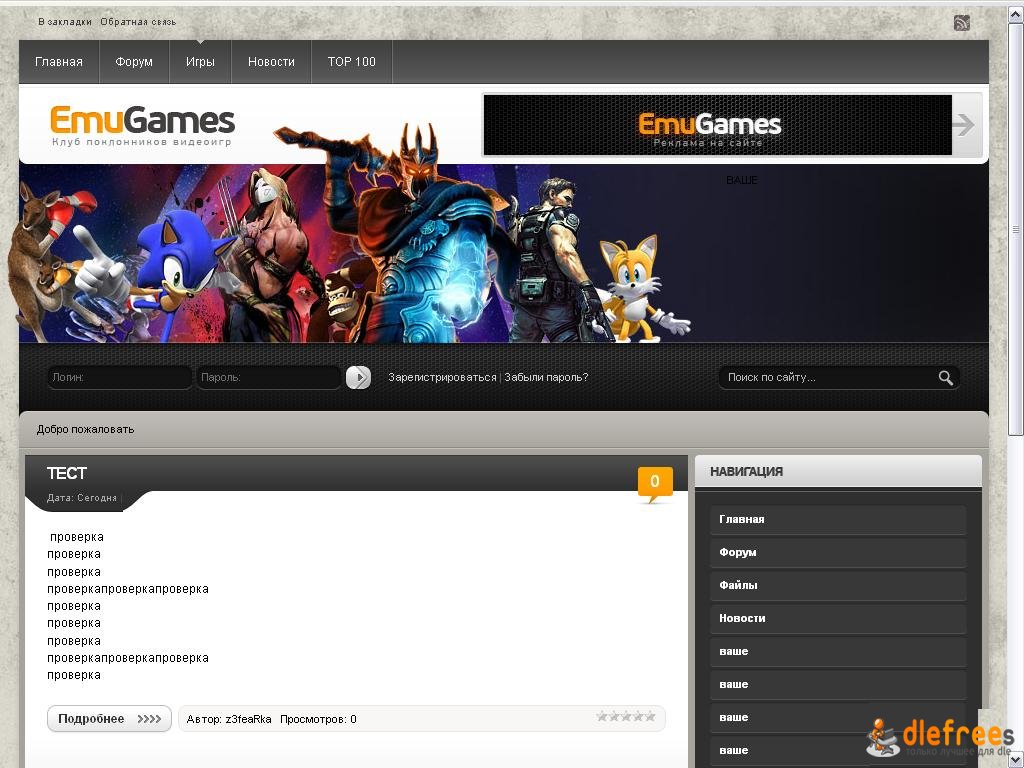Click the search magnifying glass icon

coord(945,377)
